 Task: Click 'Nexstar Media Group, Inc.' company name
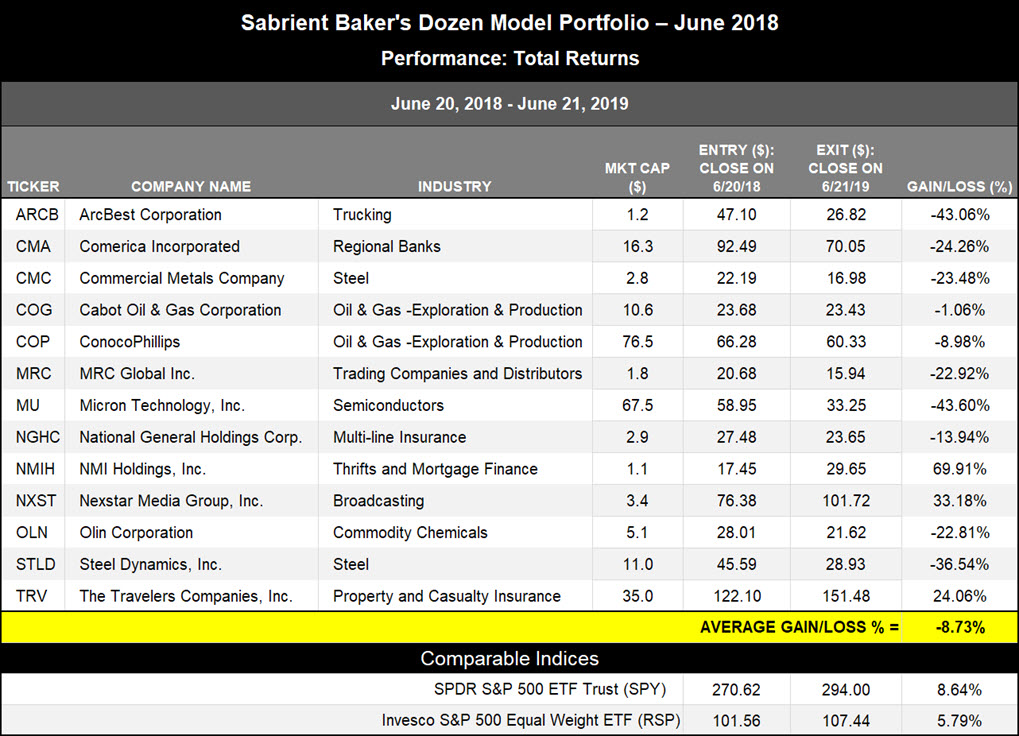coord(171,501)
